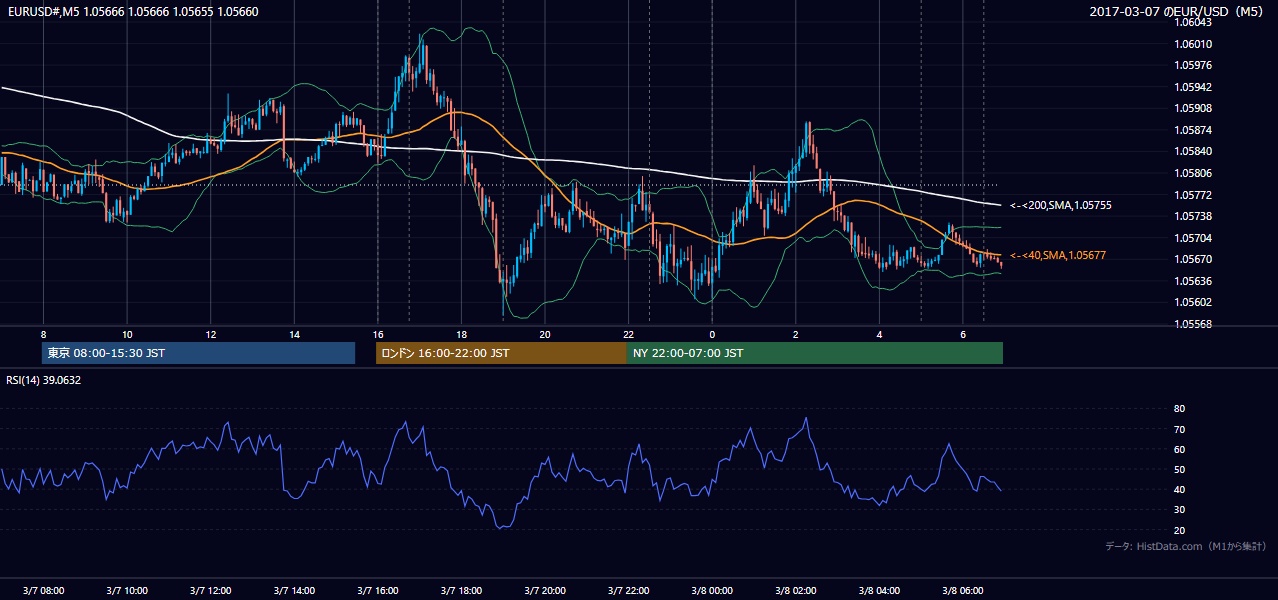The height and width of the screenshot is (600, 1278).
Task: Select the 東京 08:00-15:30 JST session bar
Action: (x=198, y=353)
